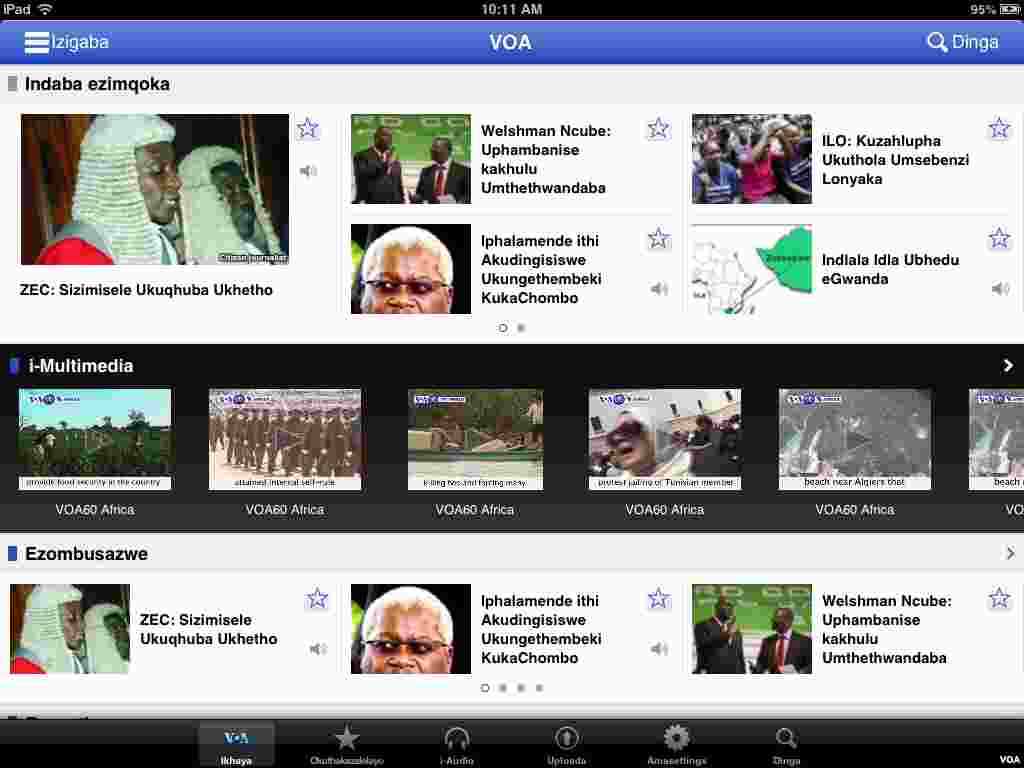Image resolution: width=1024 pixels, height=768 pixels.
Task: Play audio for top Iphalamende ithi story
Action: point(659,289)
